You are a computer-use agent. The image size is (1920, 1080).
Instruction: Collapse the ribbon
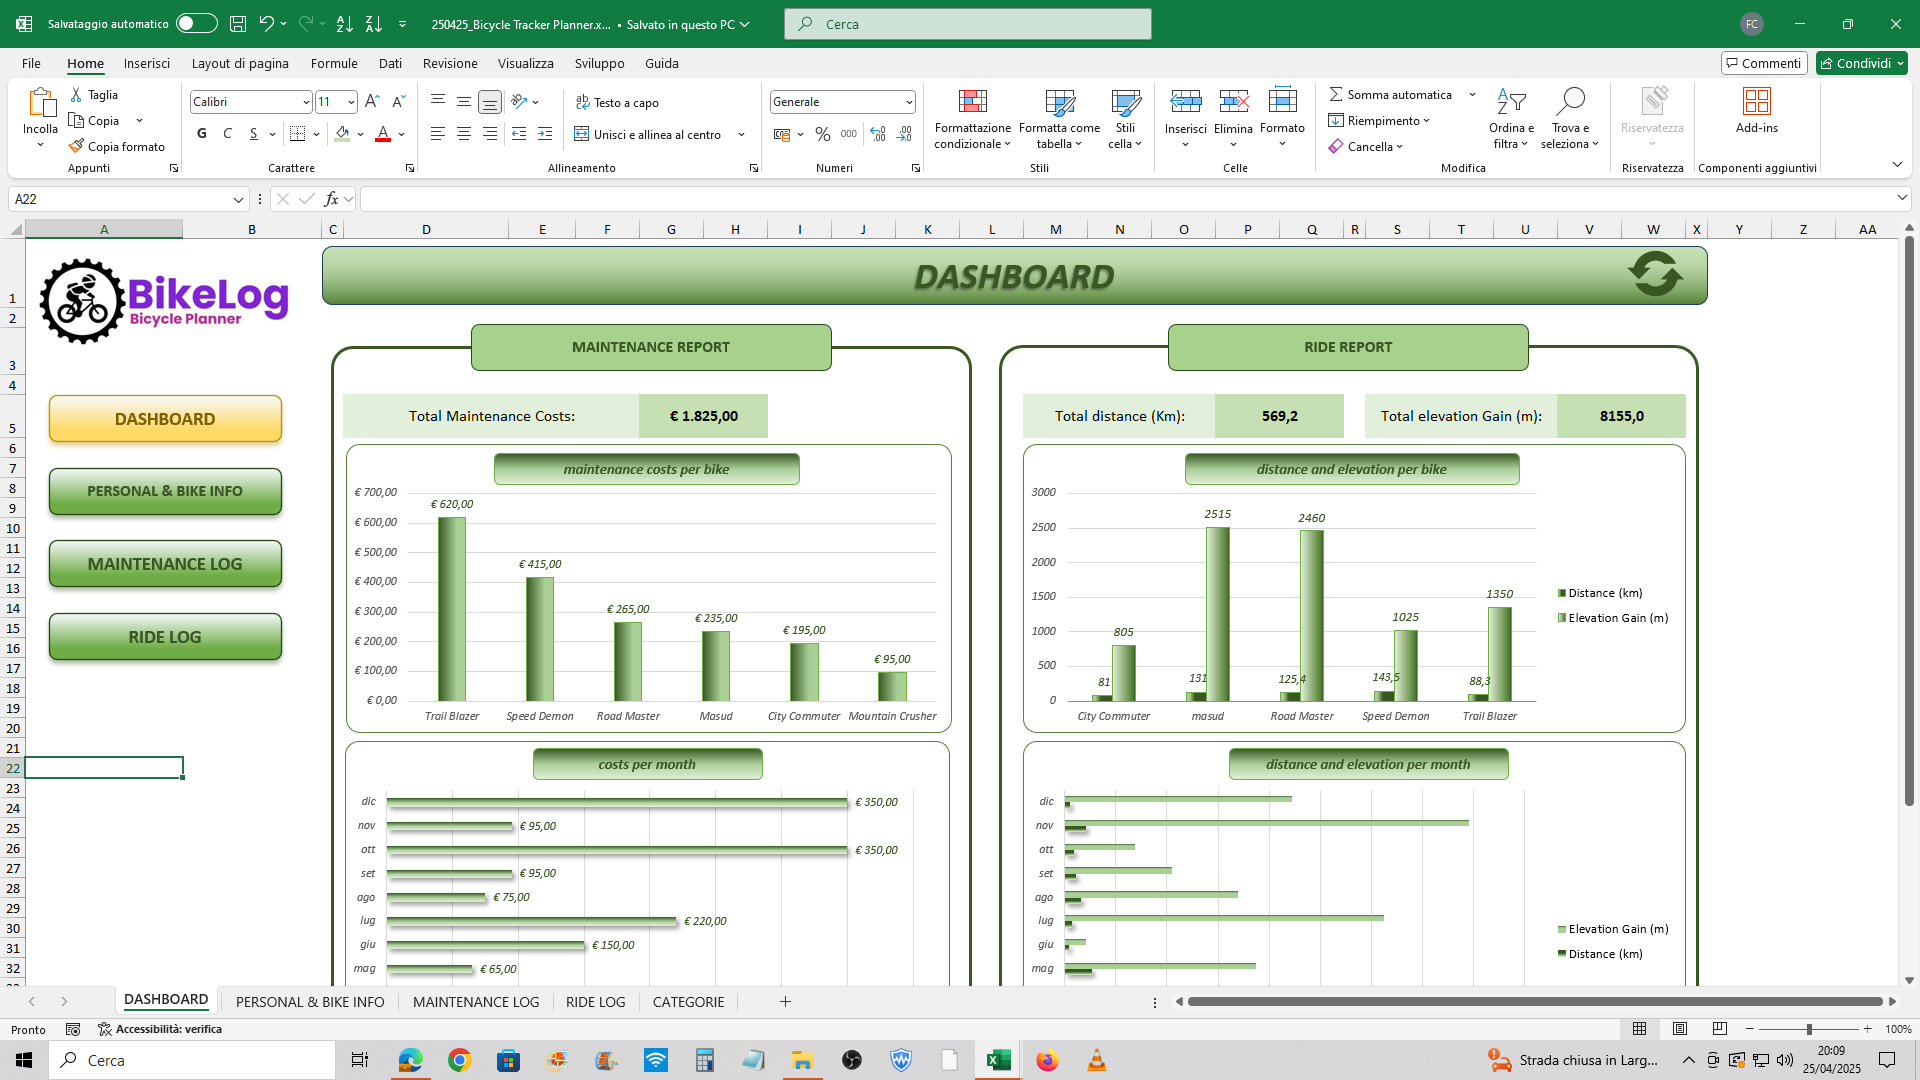(x=1897, y=164)
